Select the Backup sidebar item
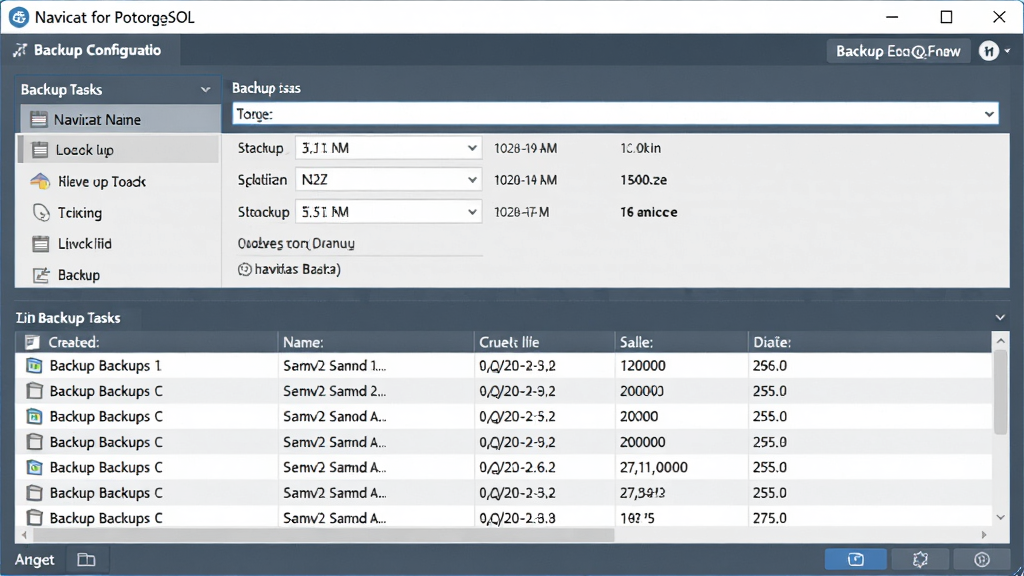Viewport: 1024px width, 576px height. click(x=119, y=275)
